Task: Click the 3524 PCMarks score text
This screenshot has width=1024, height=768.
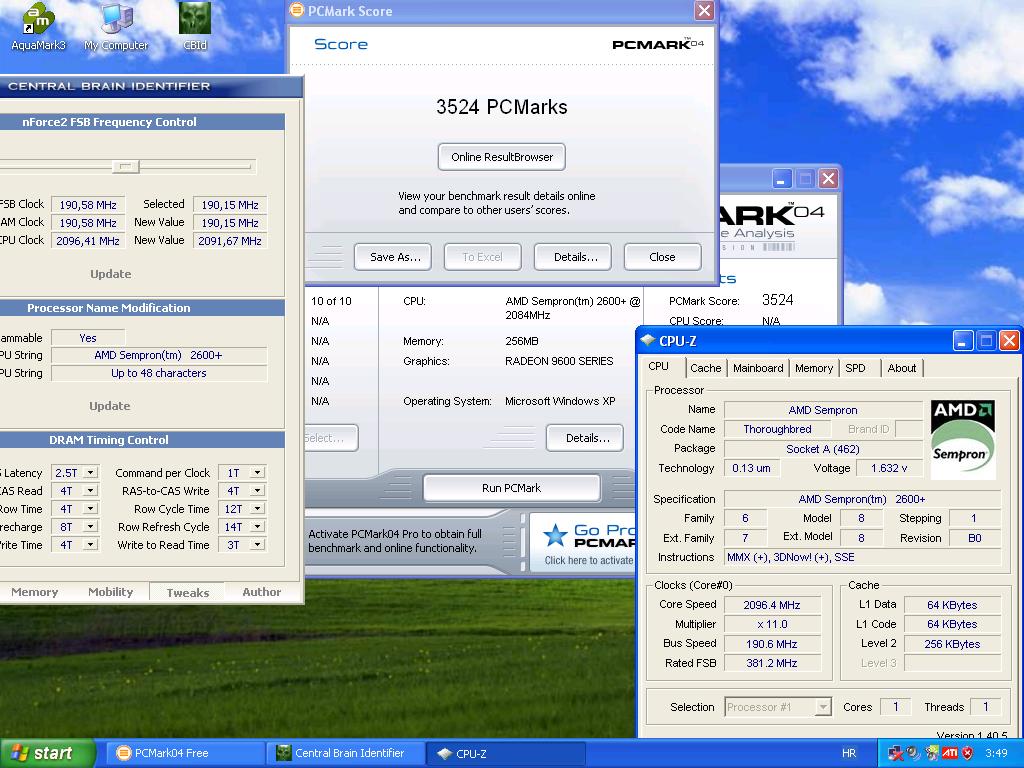Action: tap(502, 107)
